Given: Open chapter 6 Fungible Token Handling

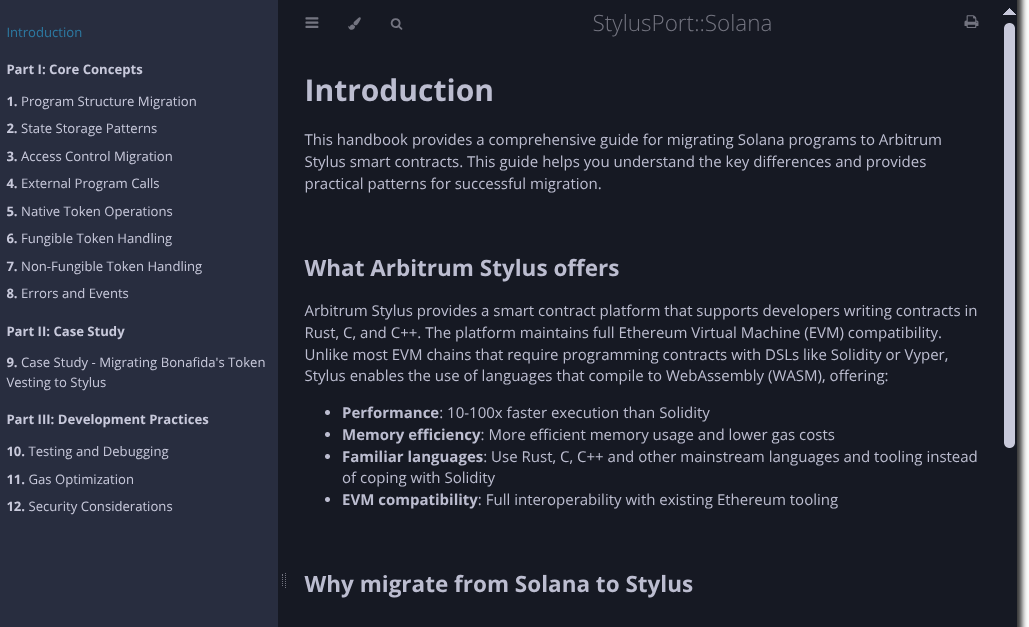Looking at the screenshot, I should coord(89,239).
